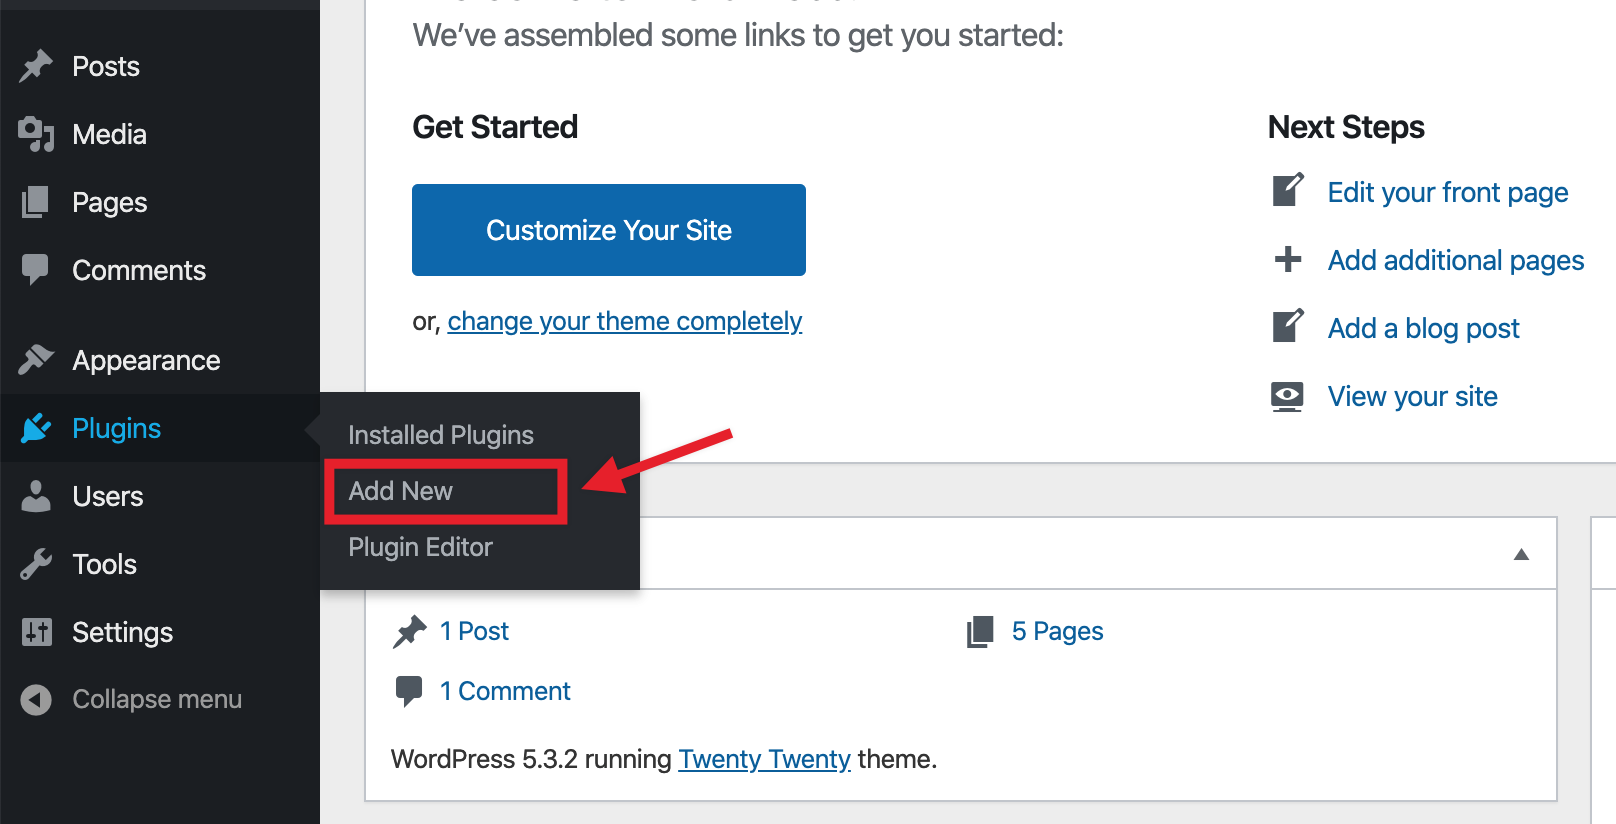Click the Posts pushpin icon
1616x824 pixels.
(x=36, y=66)
